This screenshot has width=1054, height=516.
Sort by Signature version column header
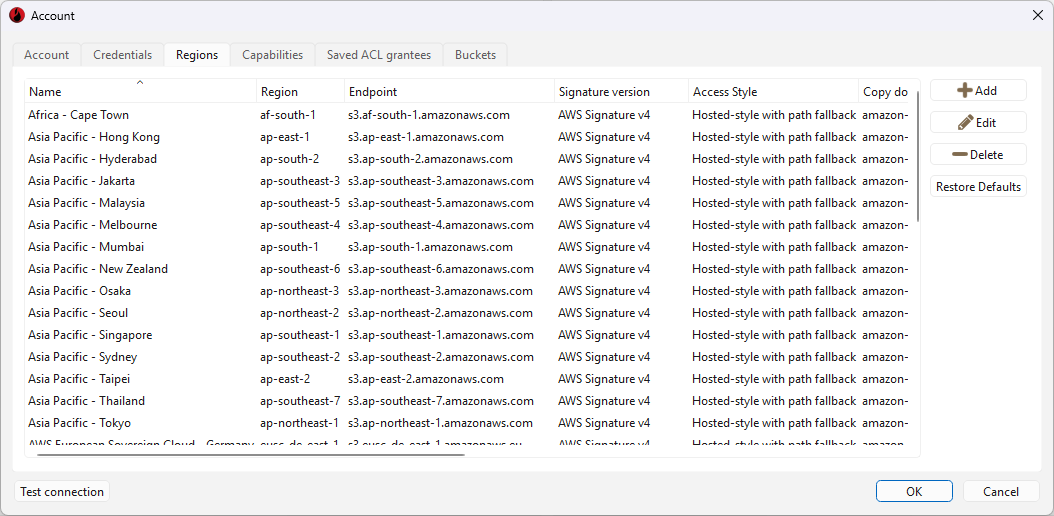621,92
